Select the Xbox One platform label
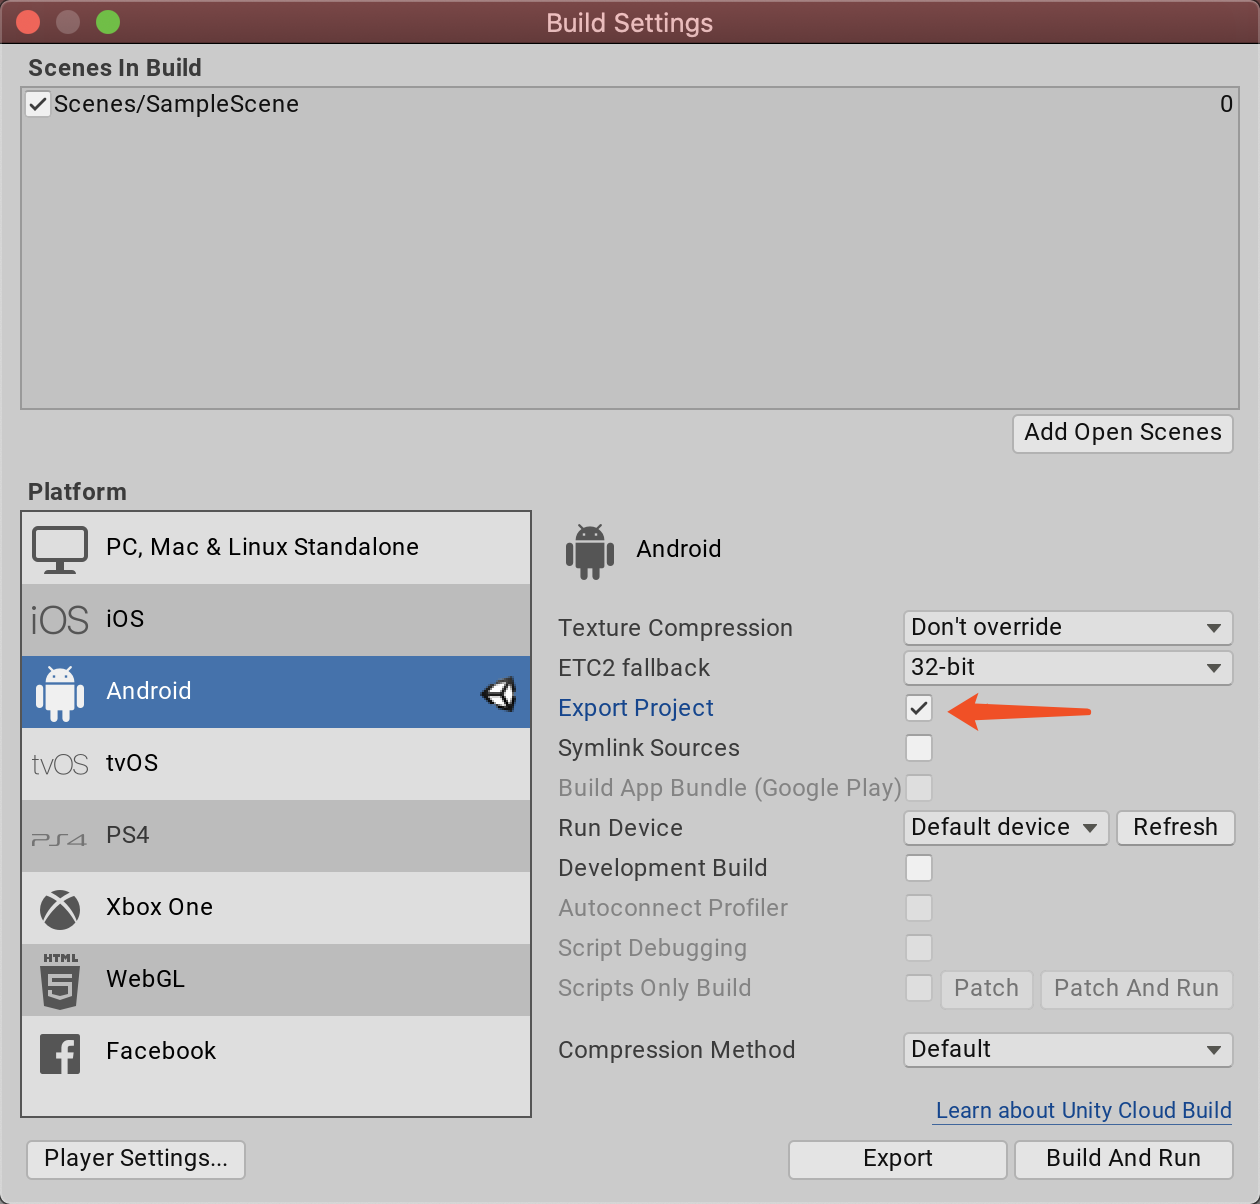Viewport: 1260px width, 1204px height. tap(160, 907)
